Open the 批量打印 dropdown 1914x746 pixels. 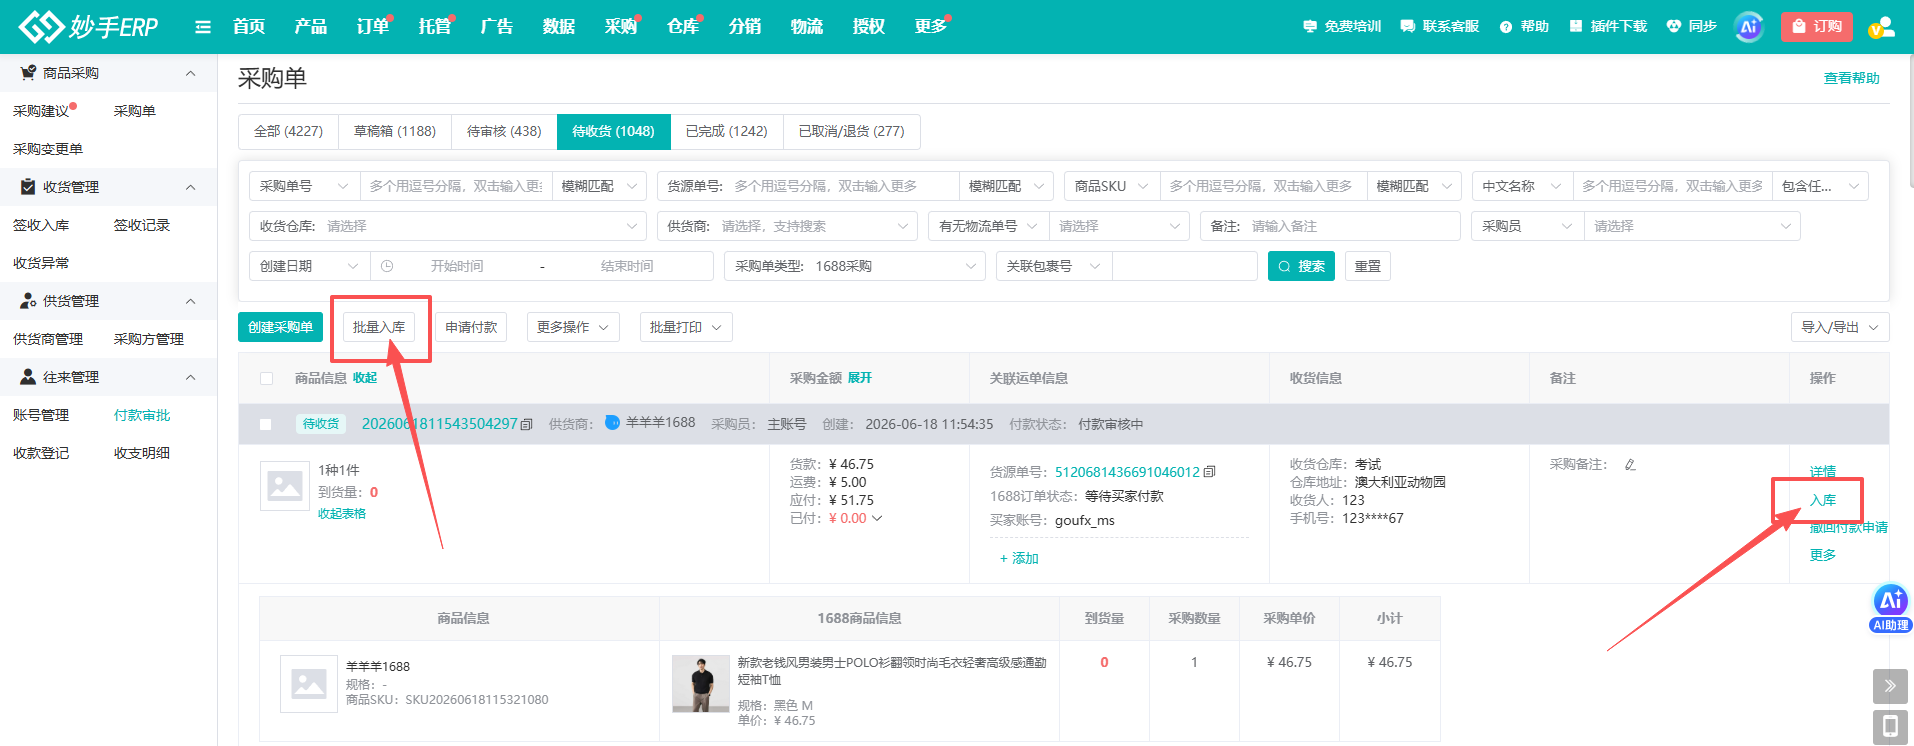[x=686, y=327]
